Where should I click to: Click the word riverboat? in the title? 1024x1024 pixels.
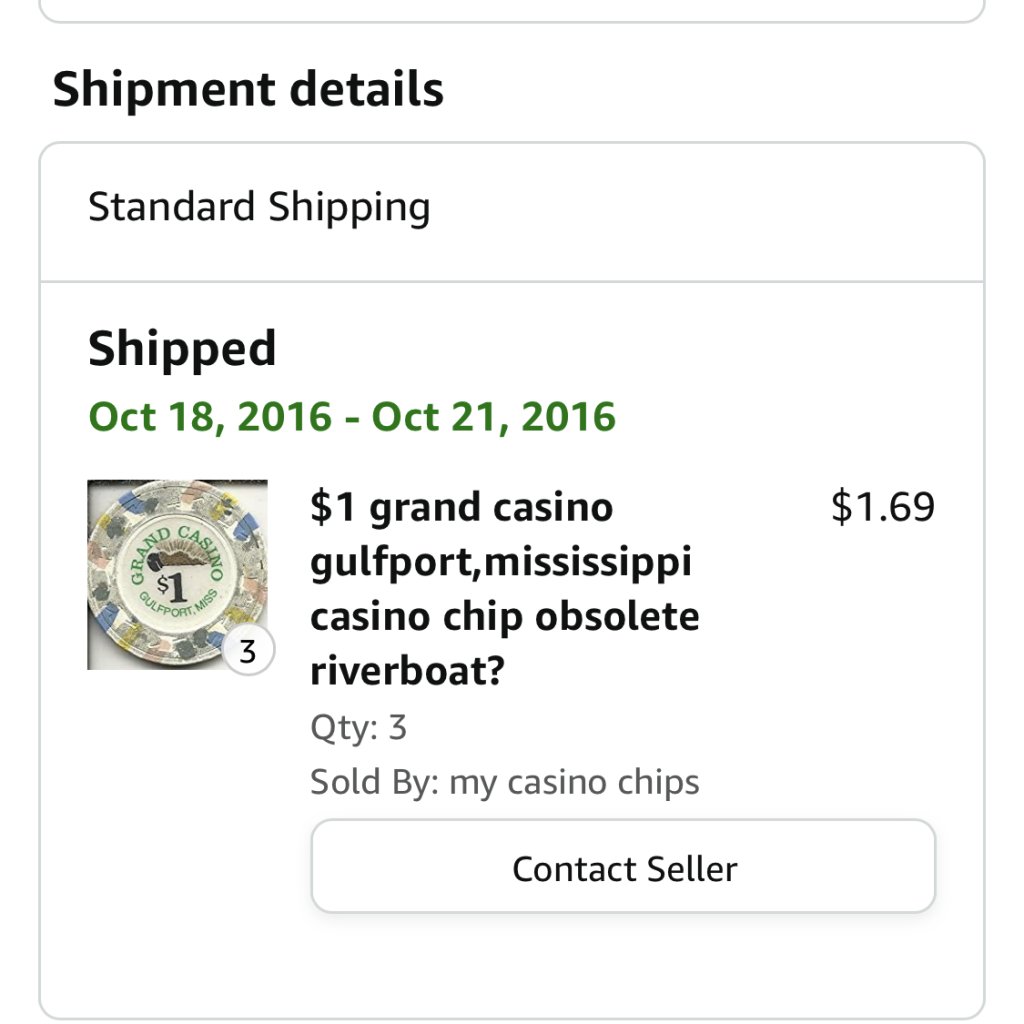click(x=407, y=672)
